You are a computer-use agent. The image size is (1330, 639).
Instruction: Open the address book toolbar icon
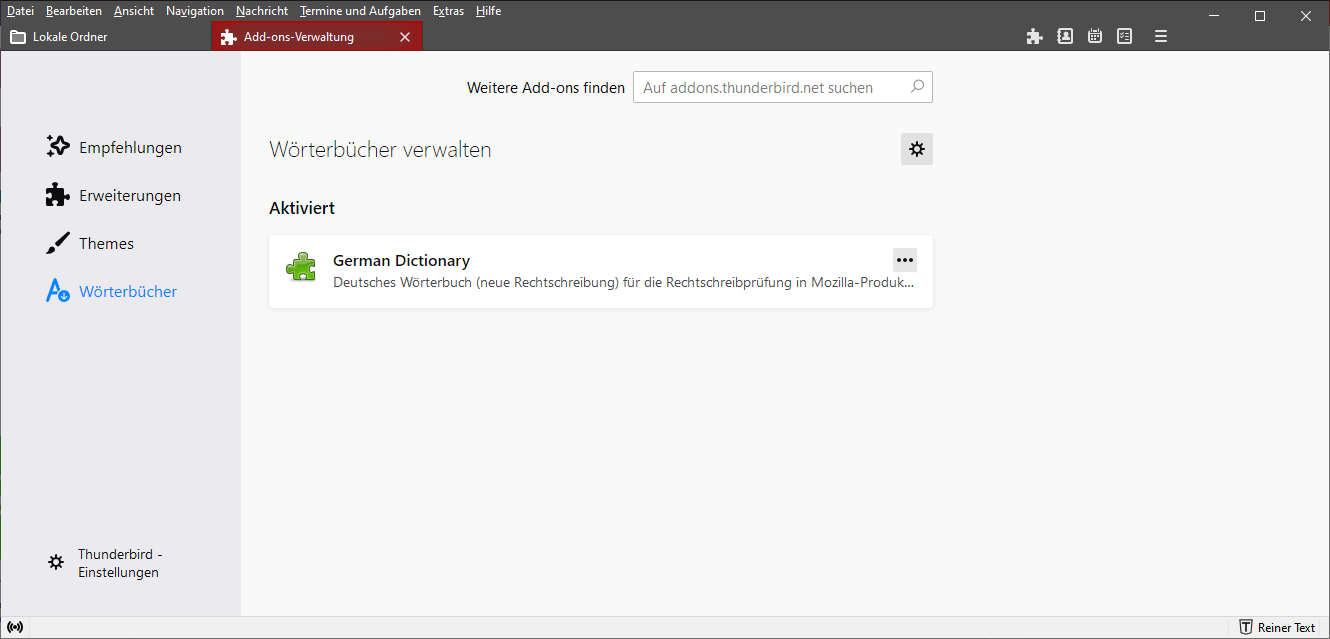[x=1065, y=36]
